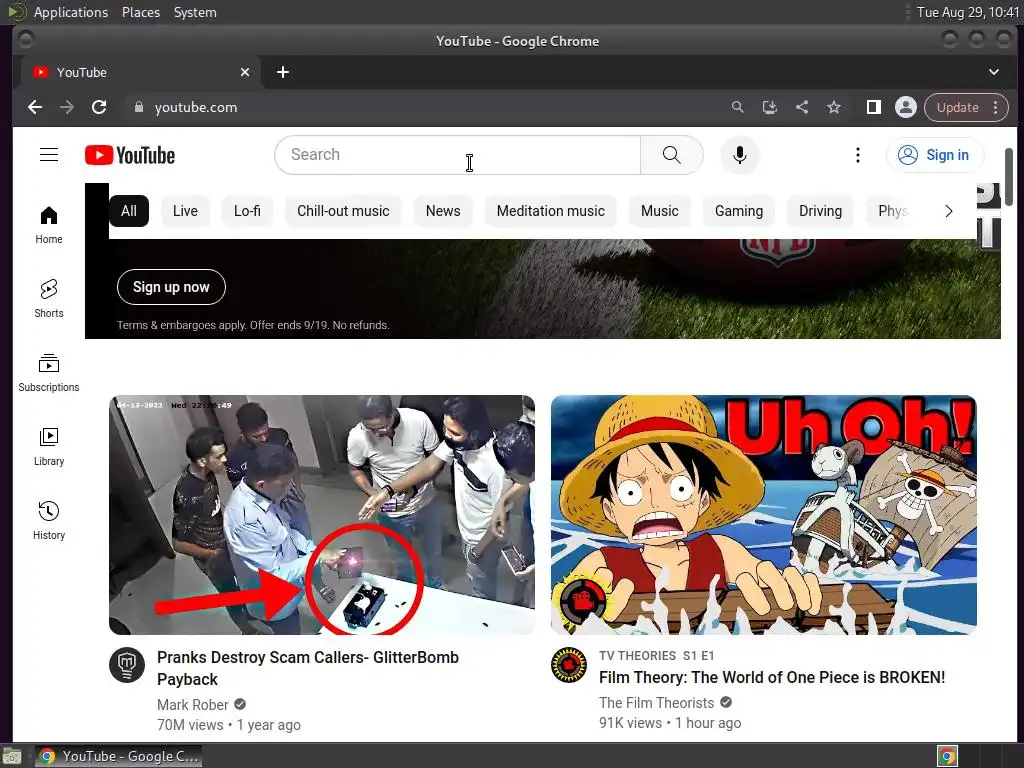1024x768 pixels.
Task: Click the page vertical scrollbar
Action: coord(1008,177)
